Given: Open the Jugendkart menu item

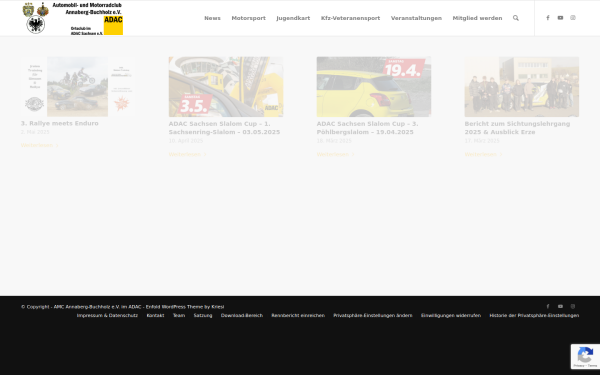Looking at the screenshot, I should click(x=293, y=18).
